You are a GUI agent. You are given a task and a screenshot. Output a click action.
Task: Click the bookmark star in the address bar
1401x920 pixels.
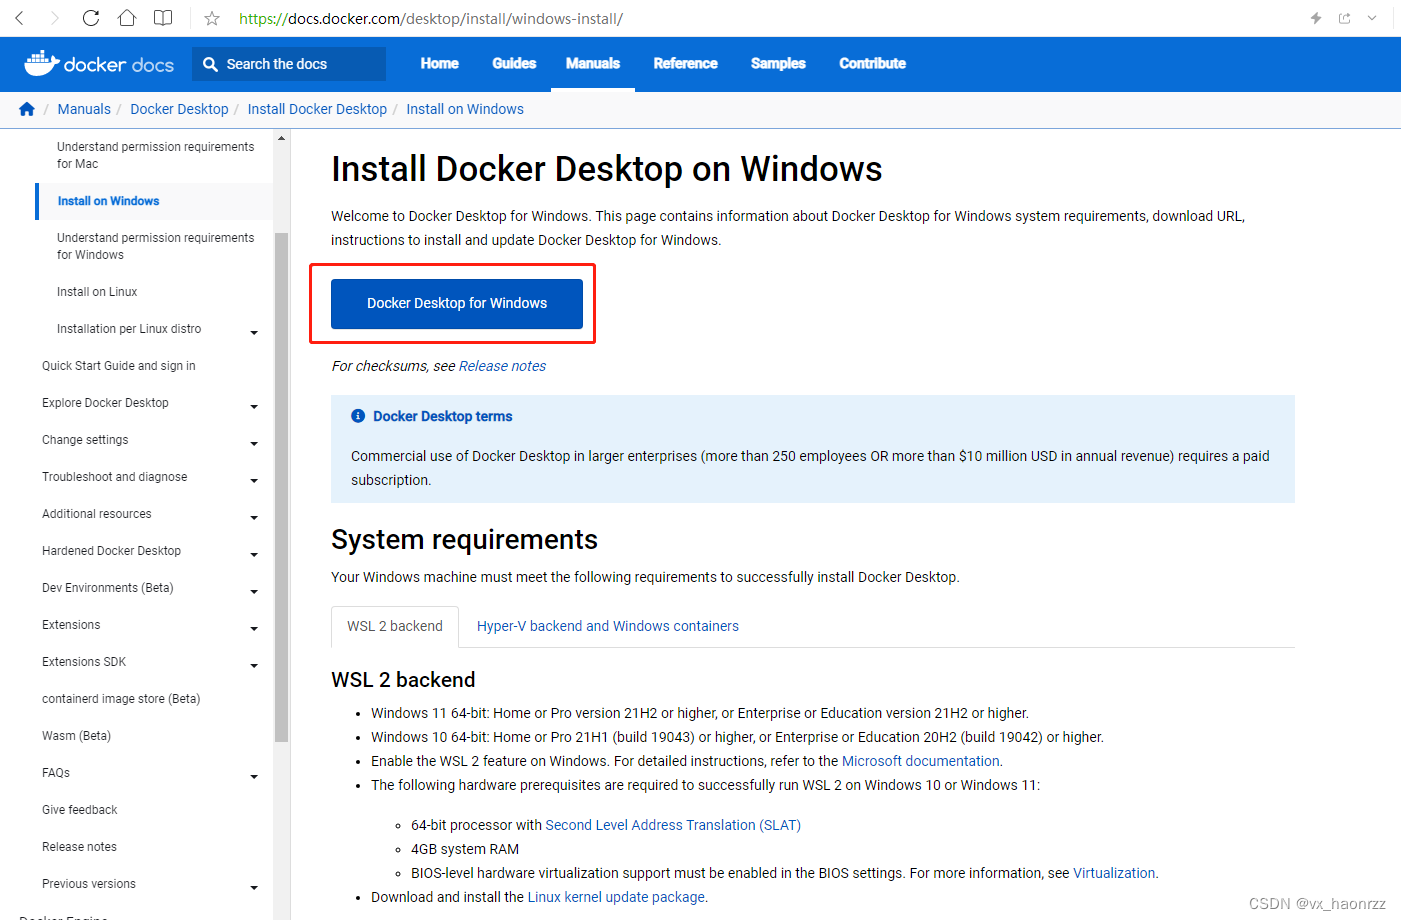211,17
